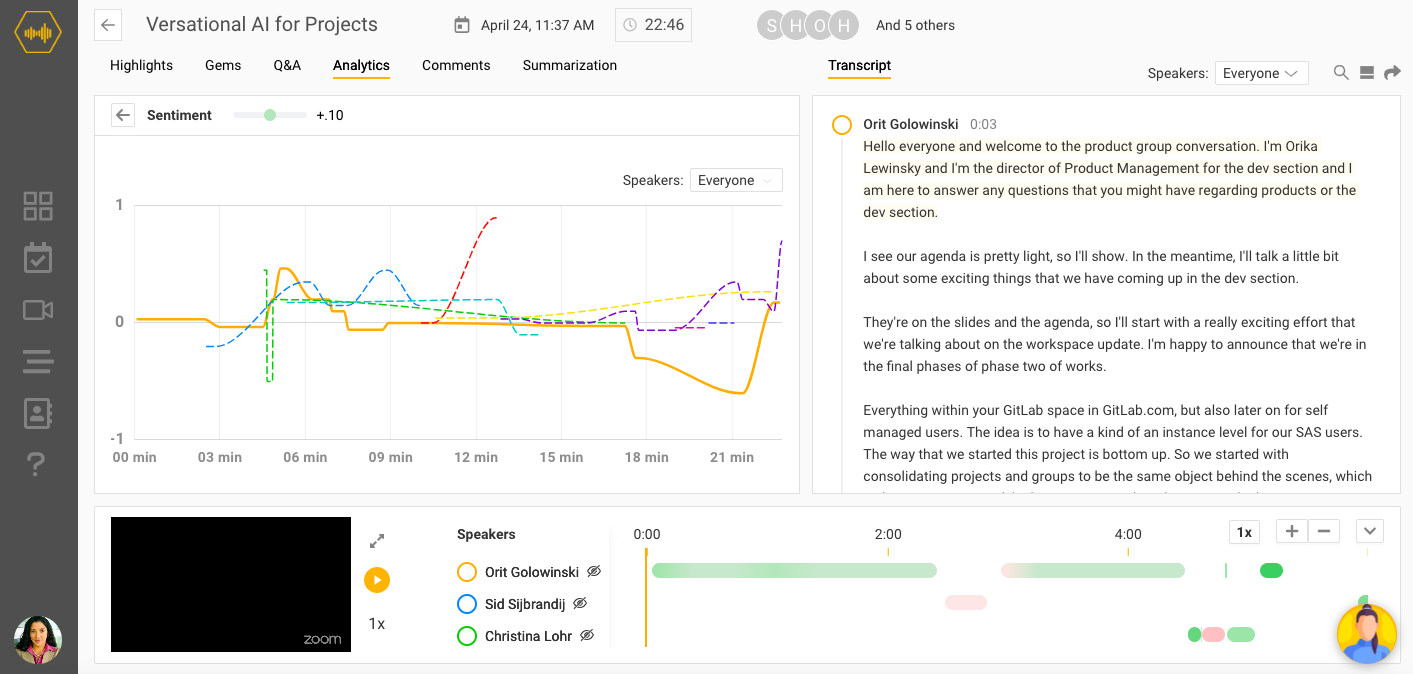Image resolution: width=1413 pixels, height=674 pixels.
Task: Click Orit's first long green speech segment
Action: [794, 571]
